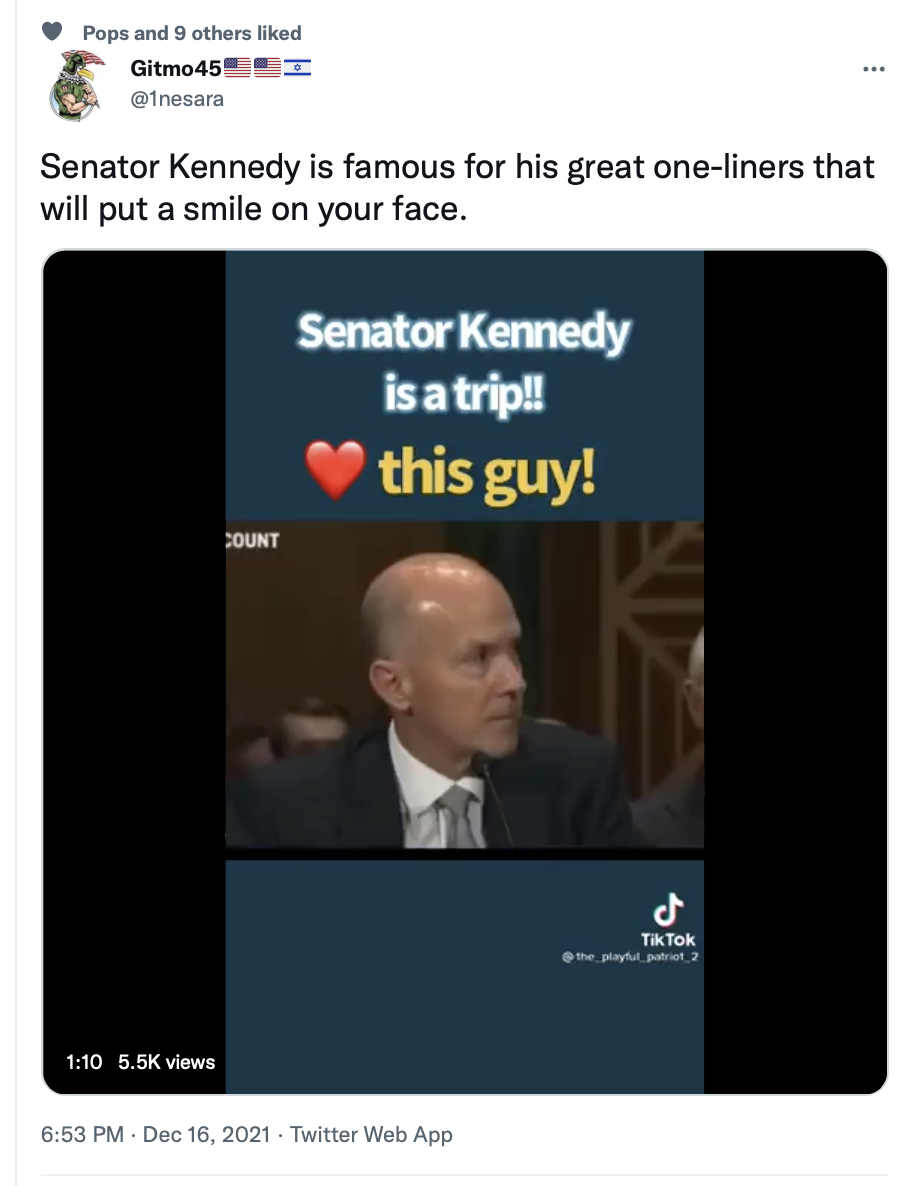Click 'Pops and 9 others liked' text

coord(191,33)
